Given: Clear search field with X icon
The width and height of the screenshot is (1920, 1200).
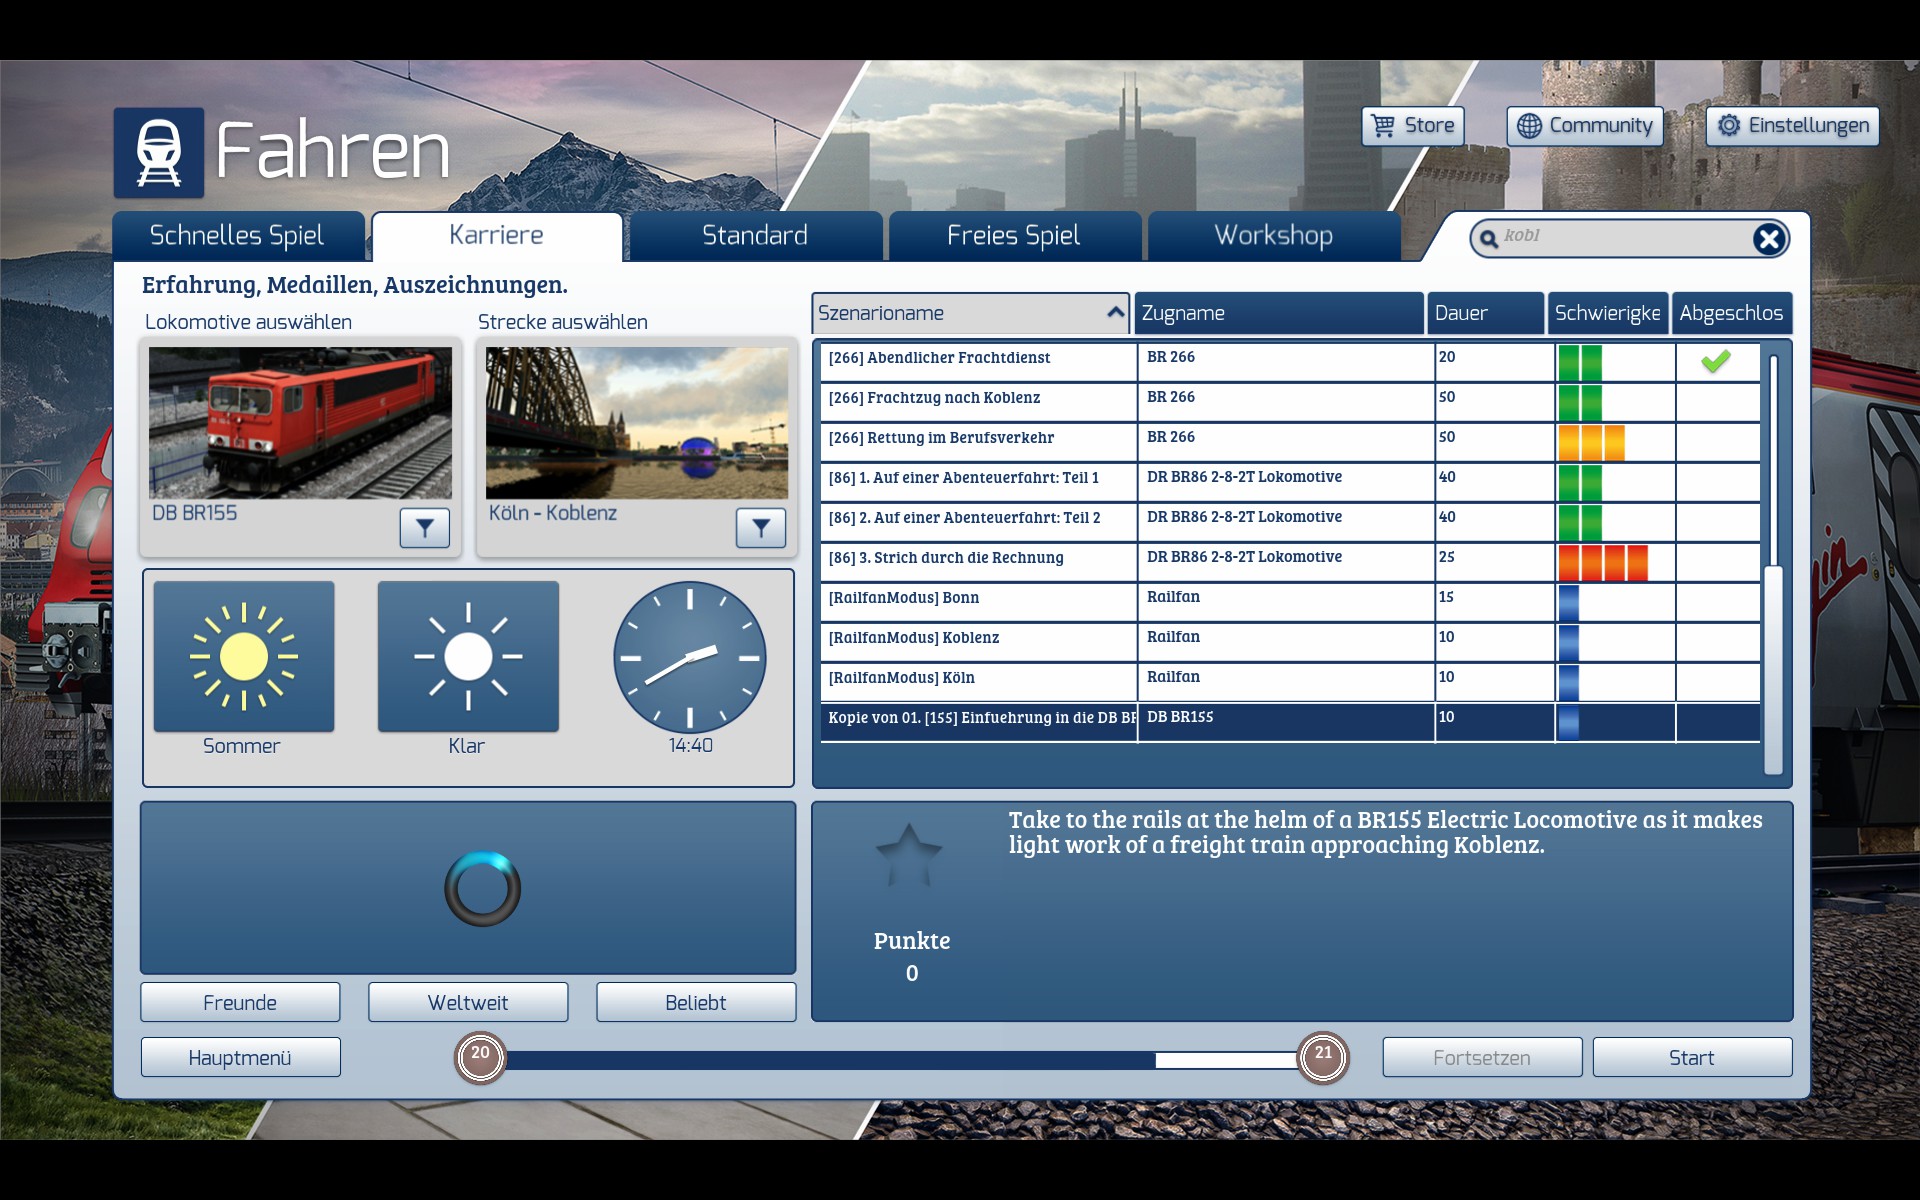Looking at the screenshot, I should tap(1768, 238).
